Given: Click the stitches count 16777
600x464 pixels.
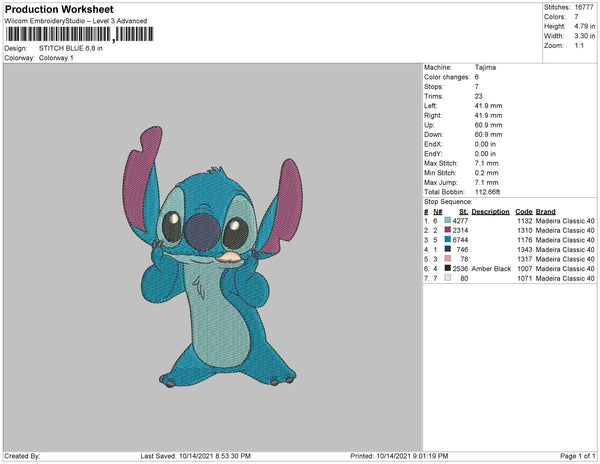Looking at the screenshot, I should [584, 7].
